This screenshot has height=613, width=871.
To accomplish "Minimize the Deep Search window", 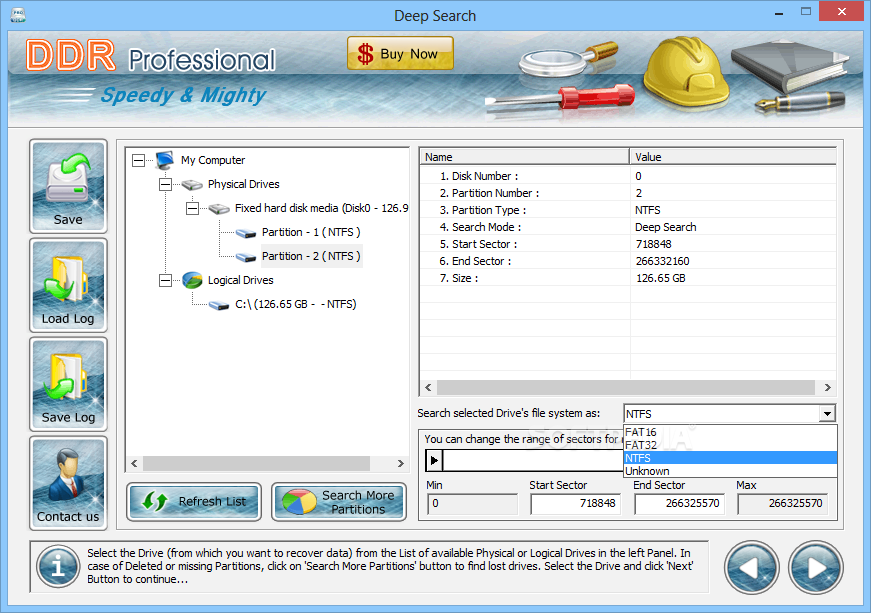I will [x=779, y=12].
